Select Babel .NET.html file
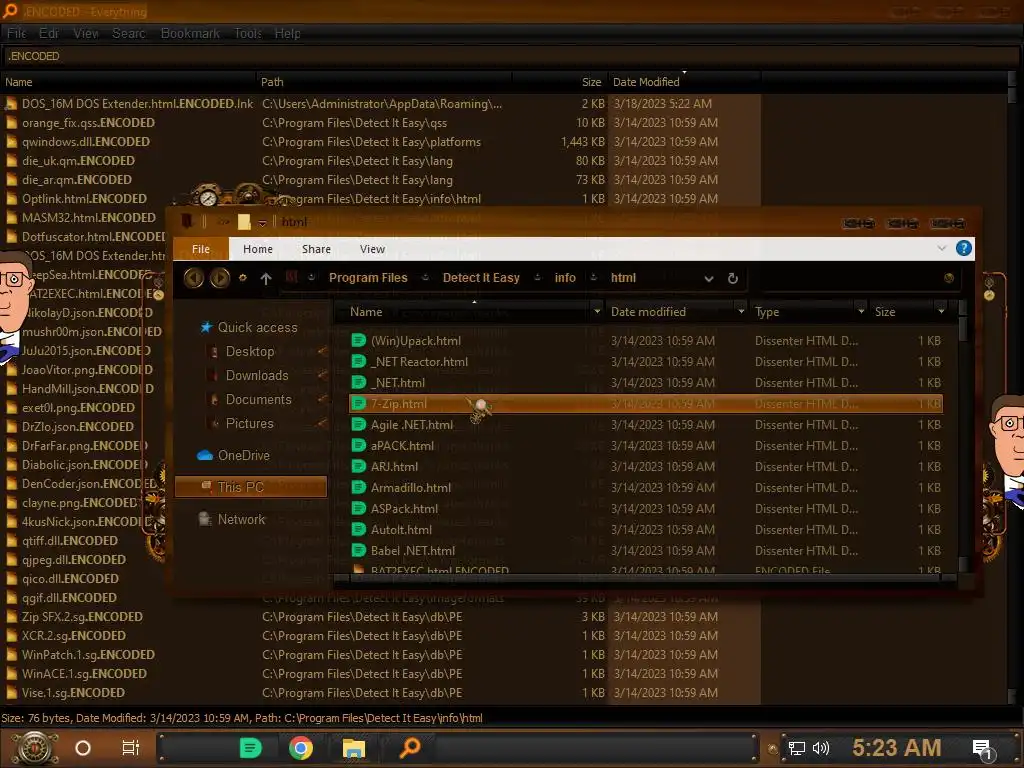The height and width of the screenshot is (768, 1024). click(x=413, y=551)
